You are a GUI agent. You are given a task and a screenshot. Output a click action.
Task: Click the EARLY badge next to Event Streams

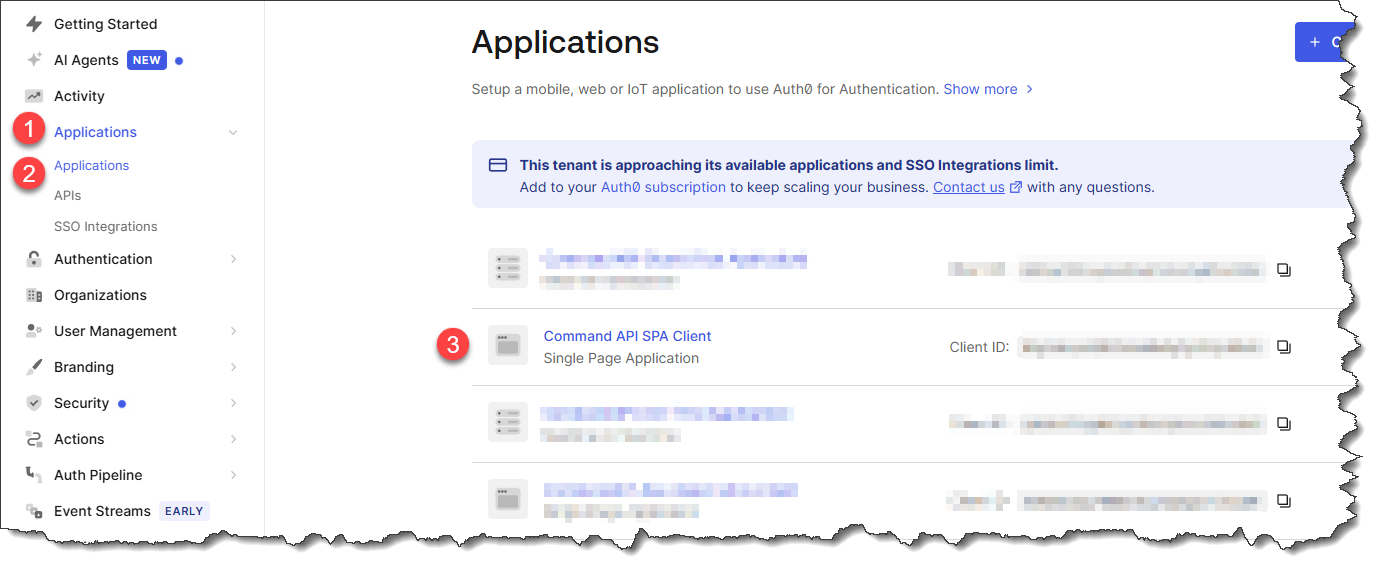tap(184, 511)
